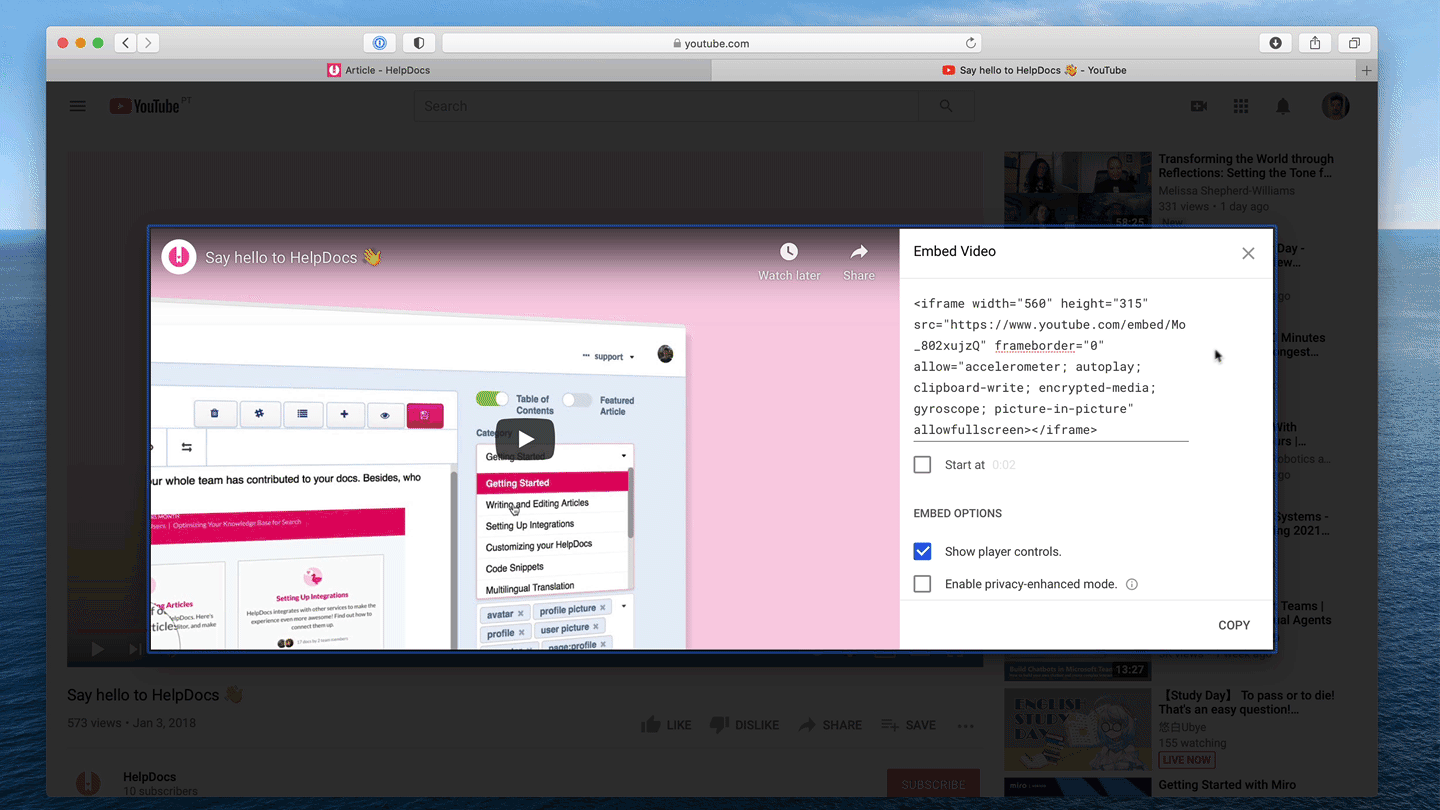Open the YouTube apps grid icon
This screenshot has width=1440, height=810.
click(1241, 106)
